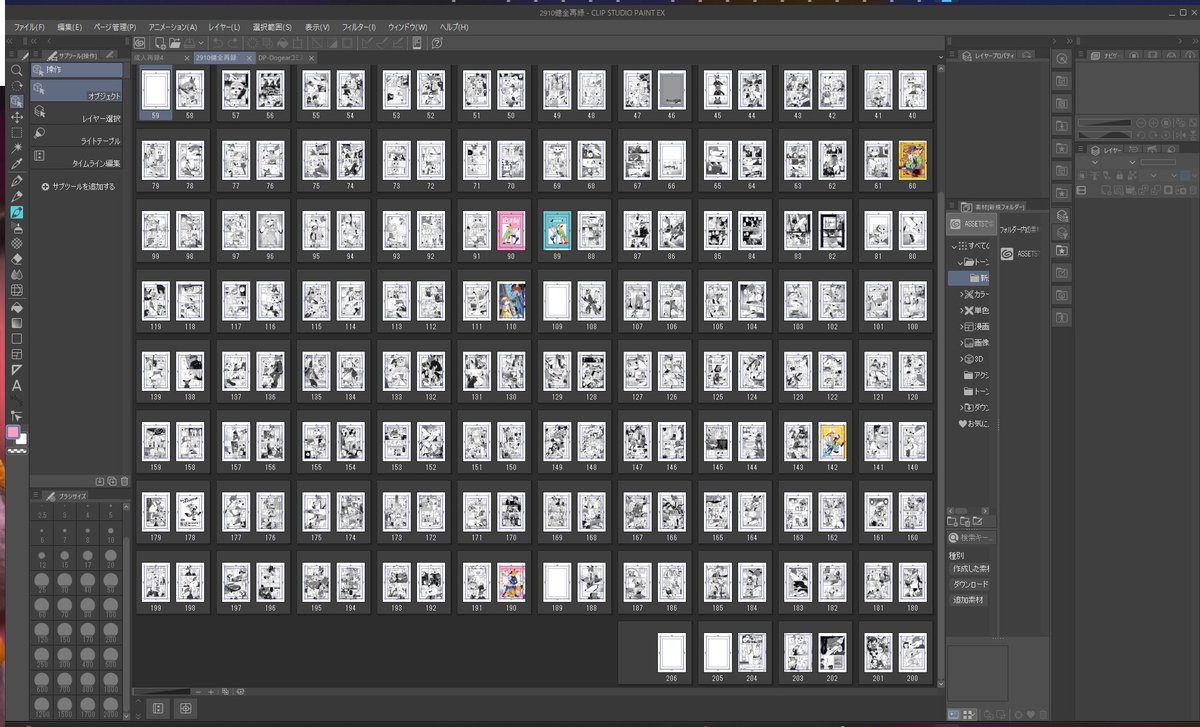Screen dimensions: 1200x727
Task: Select the rectangular Selection area tool
Action: [x=17, y=132]
